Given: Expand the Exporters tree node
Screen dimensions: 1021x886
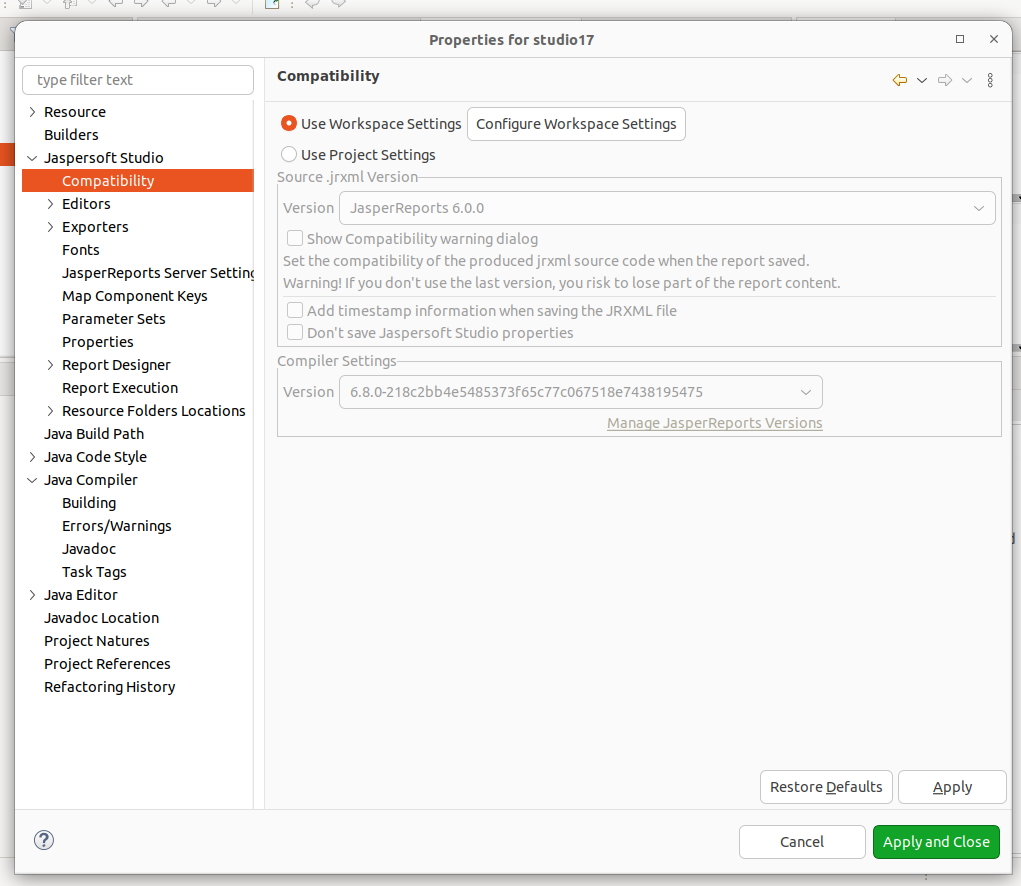Looking at the screenshot, I should click(x=50, y=227).
